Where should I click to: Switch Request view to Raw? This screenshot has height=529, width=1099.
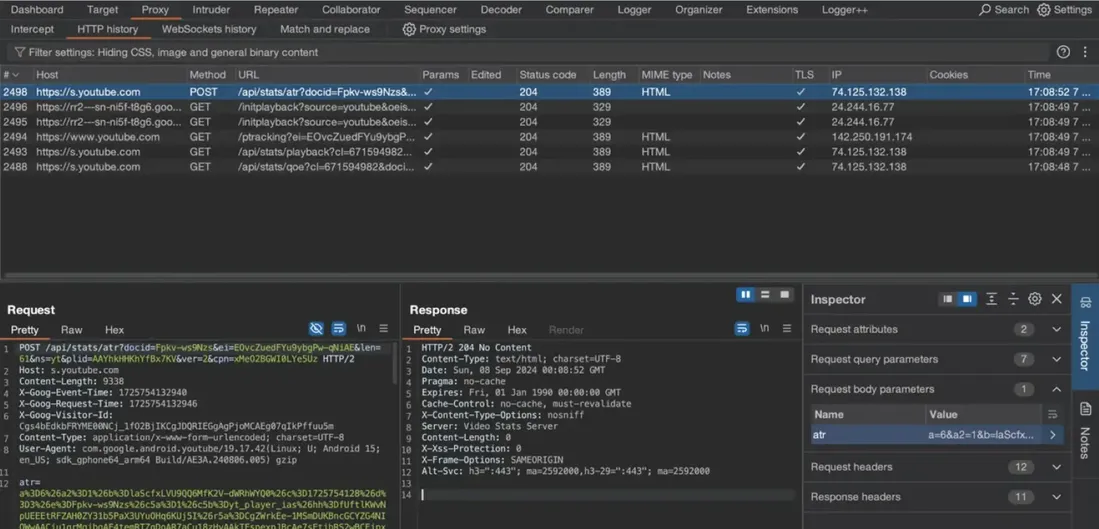71,330
